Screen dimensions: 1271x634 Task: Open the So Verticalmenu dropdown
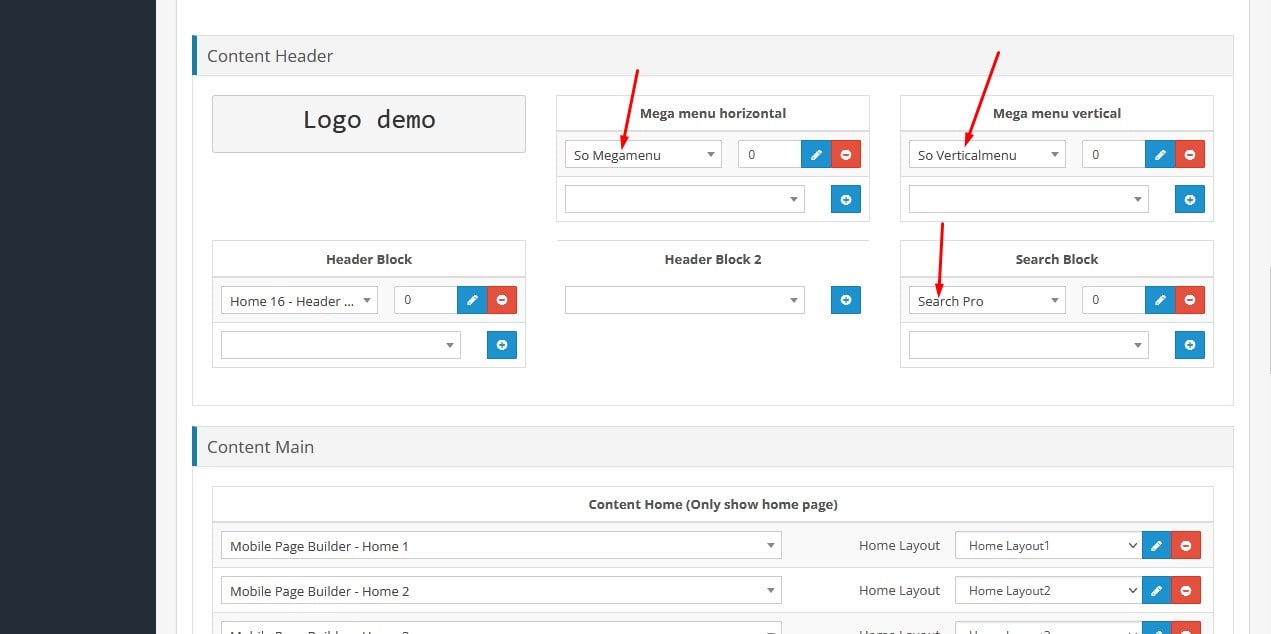(x=987, y=155)
